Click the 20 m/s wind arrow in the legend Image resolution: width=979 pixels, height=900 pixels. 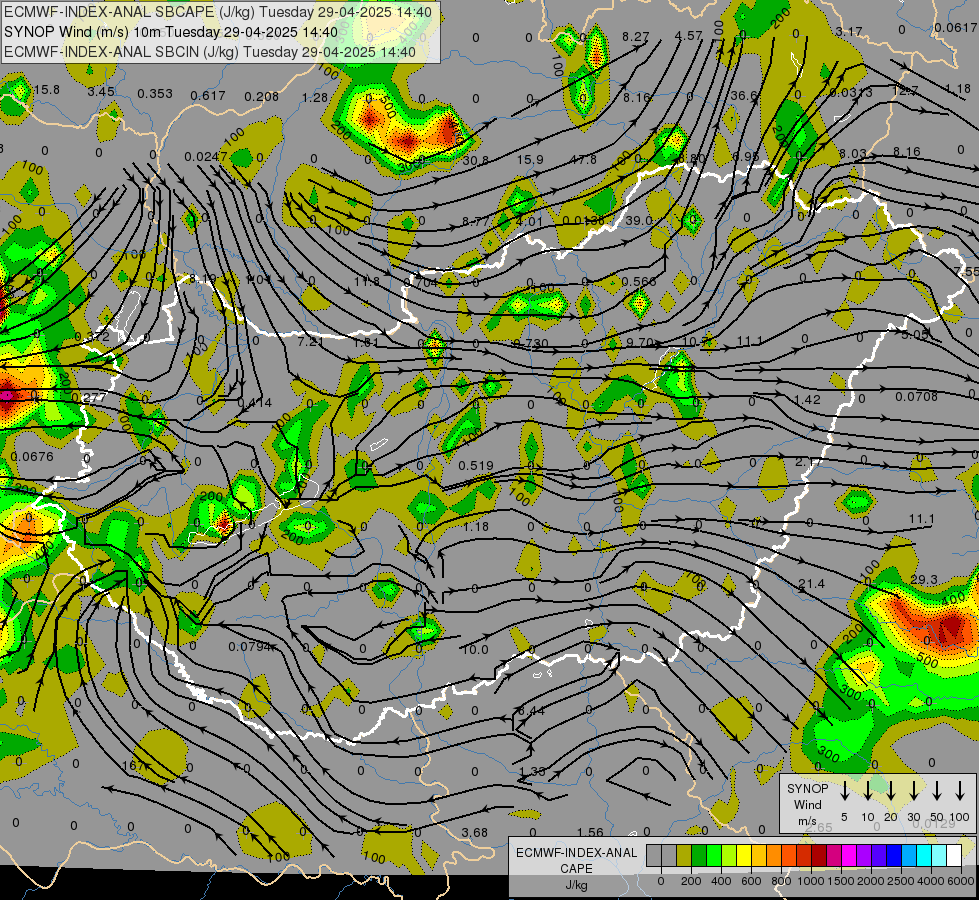click(x=891, y=791)
